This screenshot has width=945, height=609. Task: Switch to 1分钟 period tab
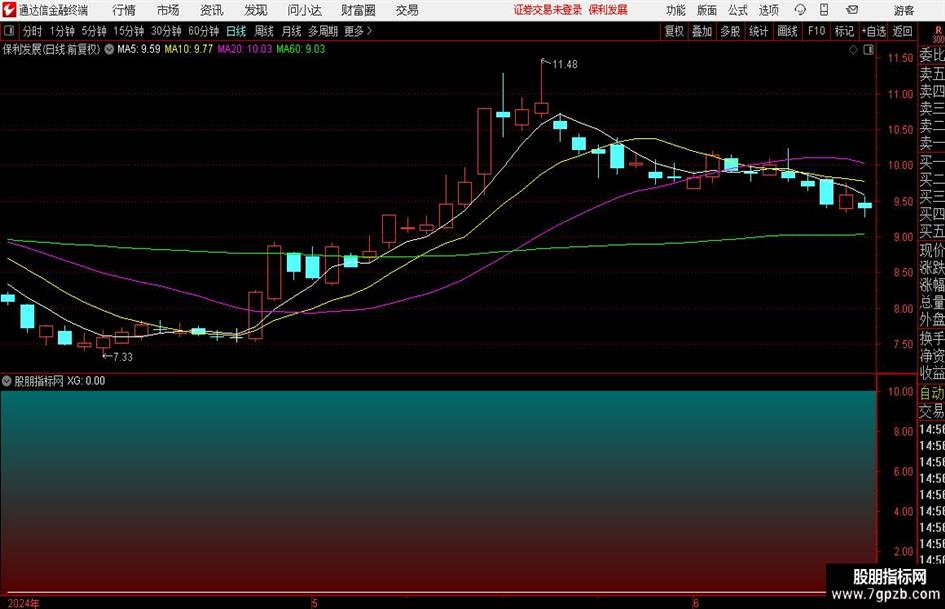click(62, 31)
